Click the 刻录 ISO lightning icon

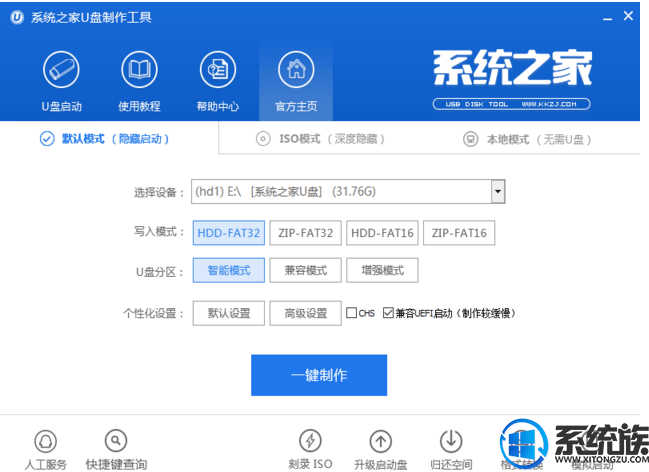(310, 441)
